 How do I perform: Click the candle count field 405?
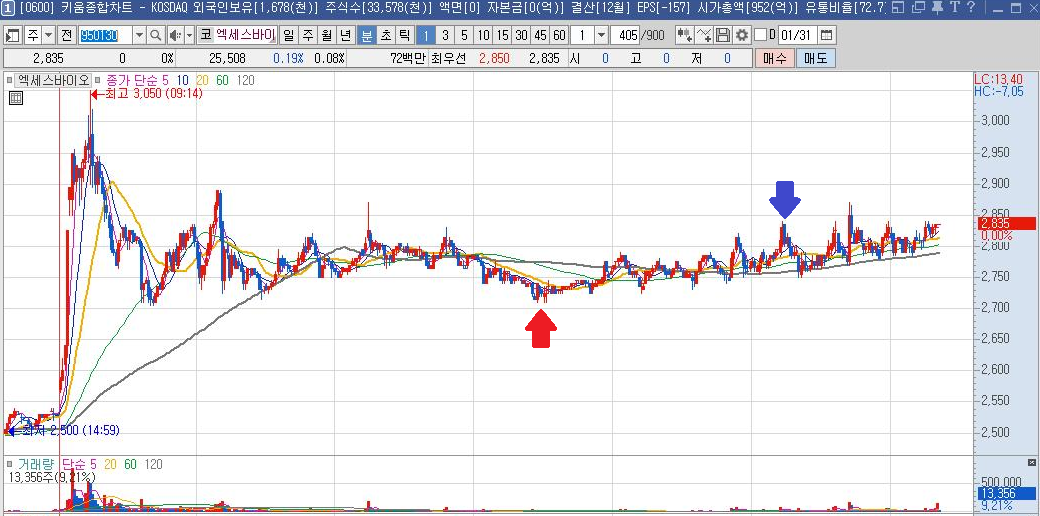625,35
